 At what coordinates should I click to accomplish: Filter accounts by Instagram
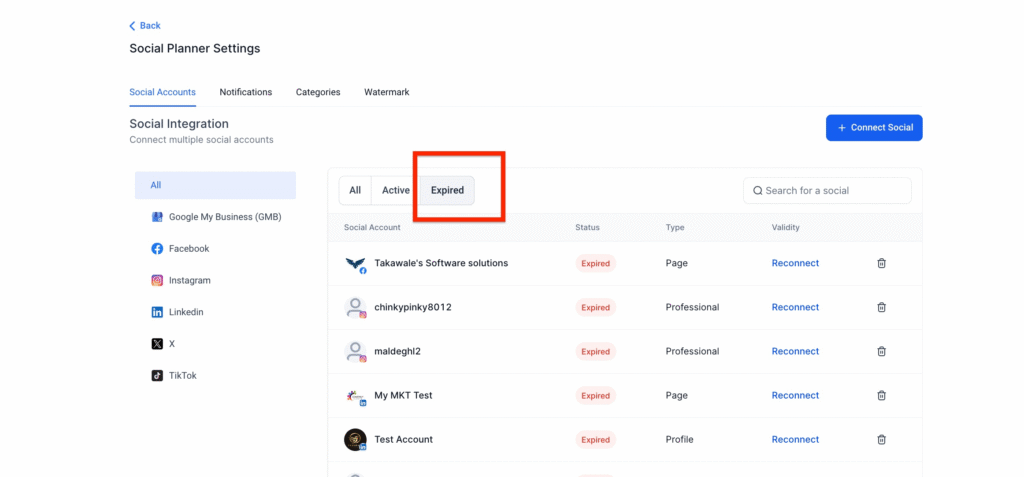[x=188, y=281]
